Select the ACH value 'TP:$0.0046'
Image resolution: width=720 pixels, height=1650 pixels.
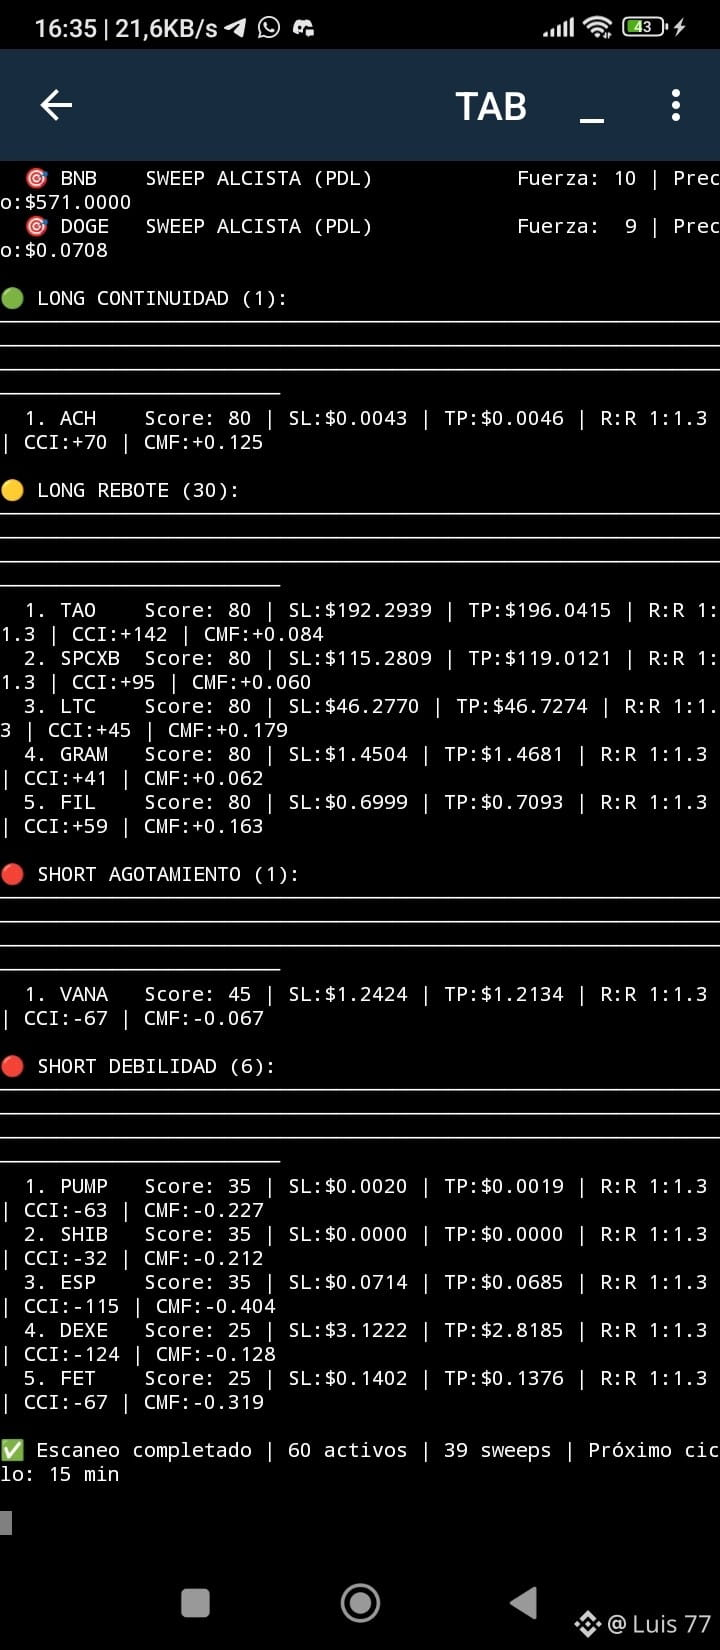tap(504, 418)
